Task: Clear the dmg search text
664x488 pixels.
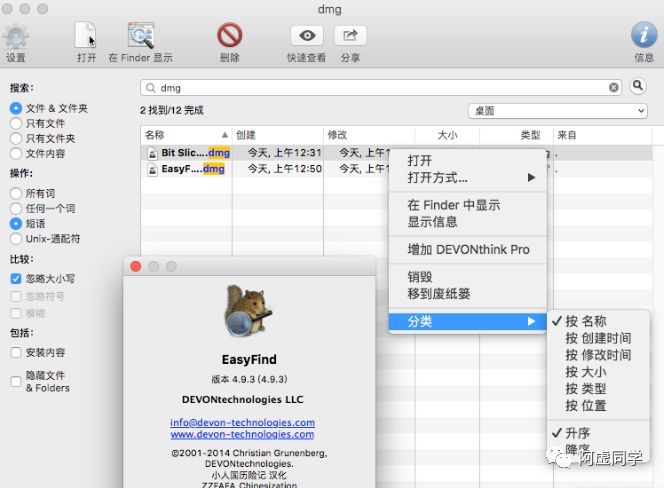Action: (x=613, y=88)
